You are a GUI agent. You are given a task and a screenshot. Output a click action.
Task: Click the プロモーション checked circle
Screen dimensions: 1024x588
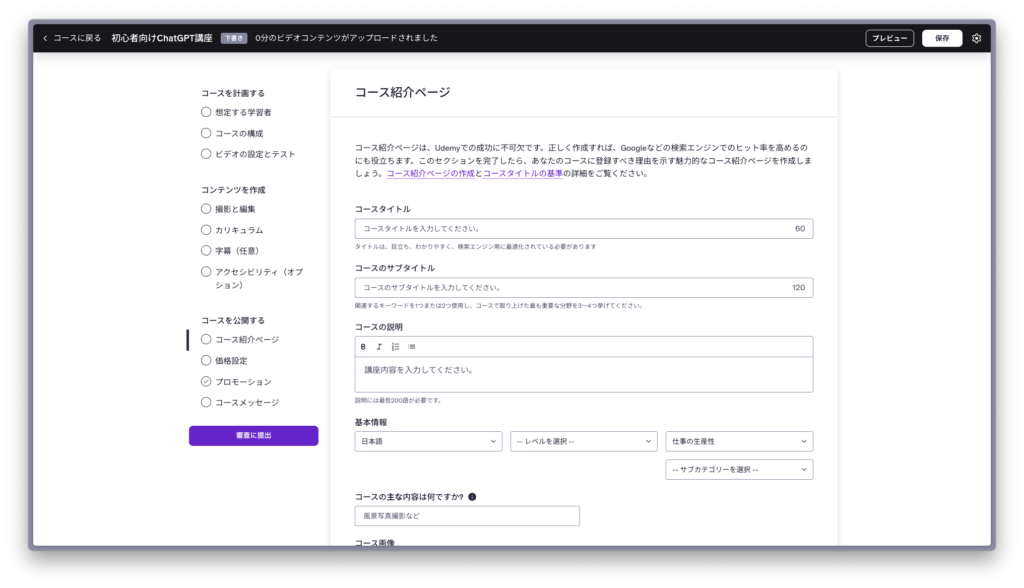point(206,382)
